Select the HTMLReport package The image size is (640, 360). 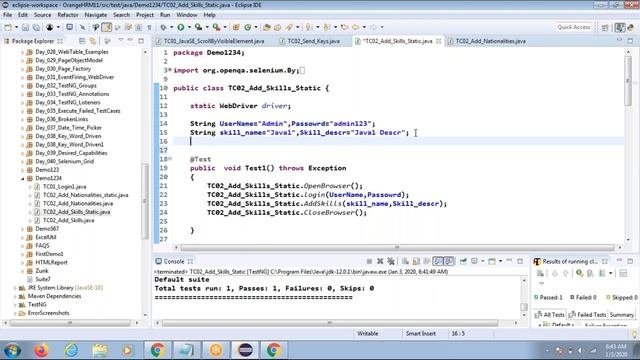point(51,262)
